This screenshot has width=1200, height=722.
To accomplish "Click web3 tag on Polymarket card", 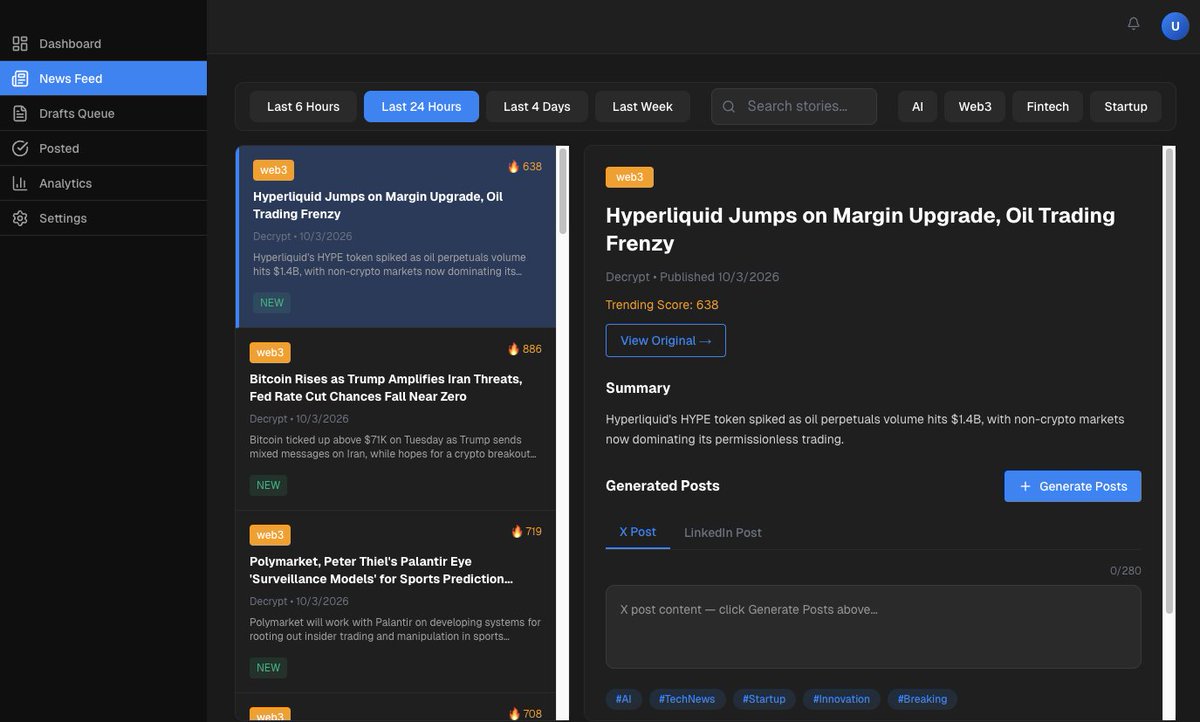I will click(270, 535).
